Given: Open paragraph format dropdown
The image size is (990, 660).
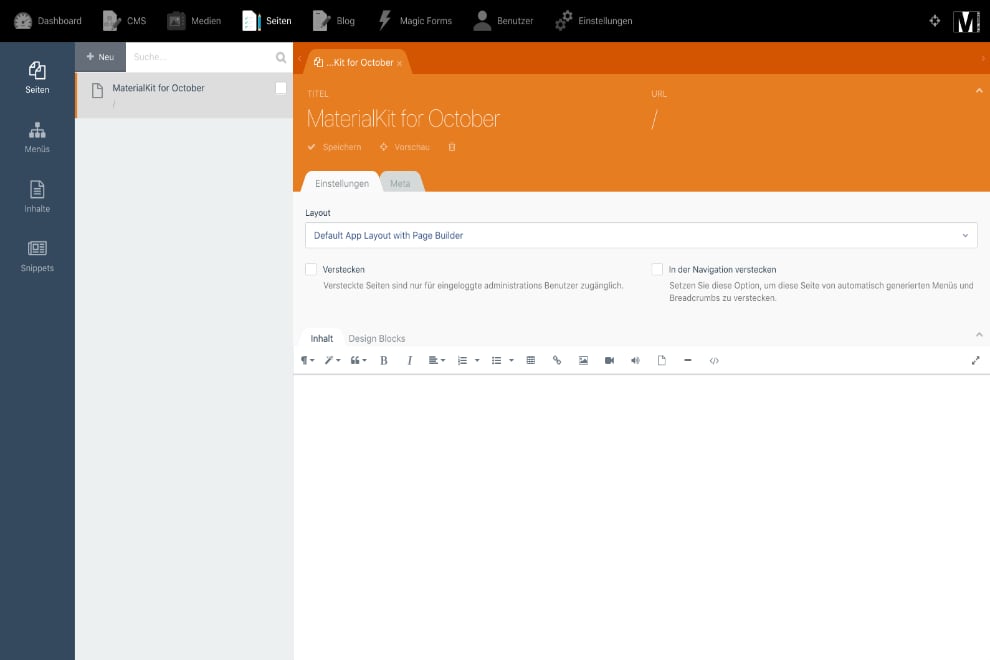Looking at the screenshot, I should 307,361.
